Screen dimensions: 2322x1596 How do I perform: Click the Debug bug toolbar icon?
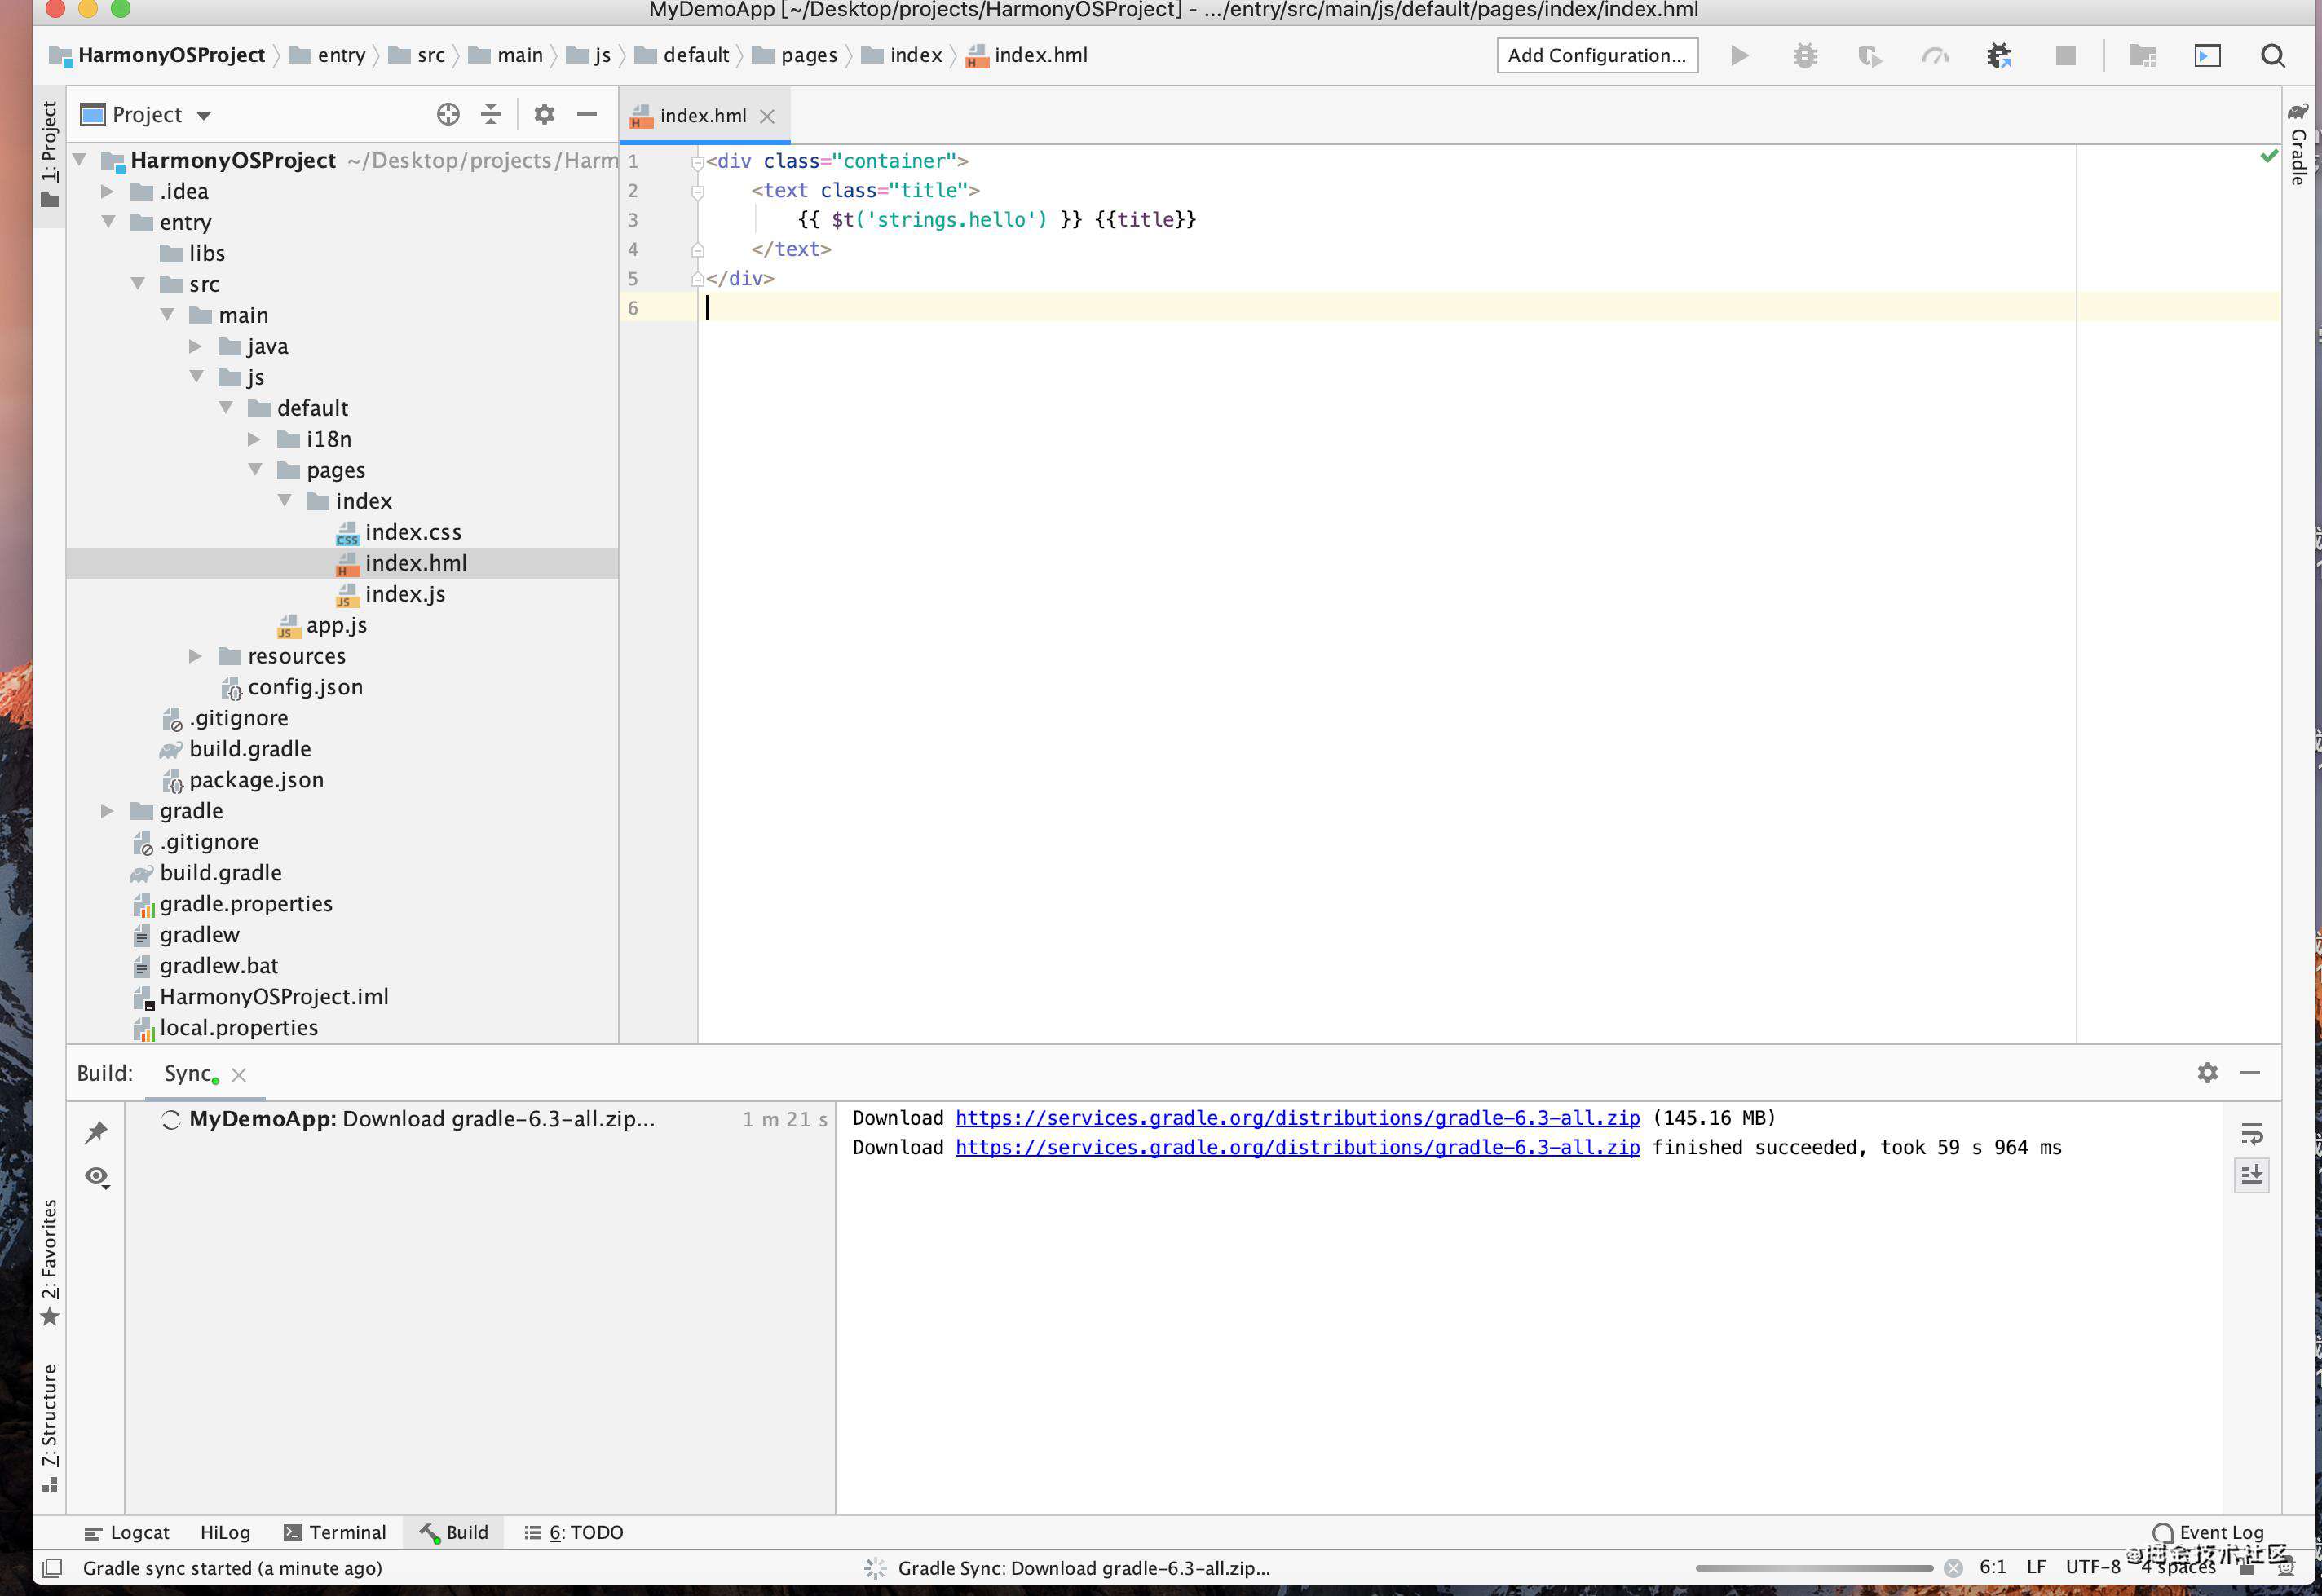pos(1804,56)
